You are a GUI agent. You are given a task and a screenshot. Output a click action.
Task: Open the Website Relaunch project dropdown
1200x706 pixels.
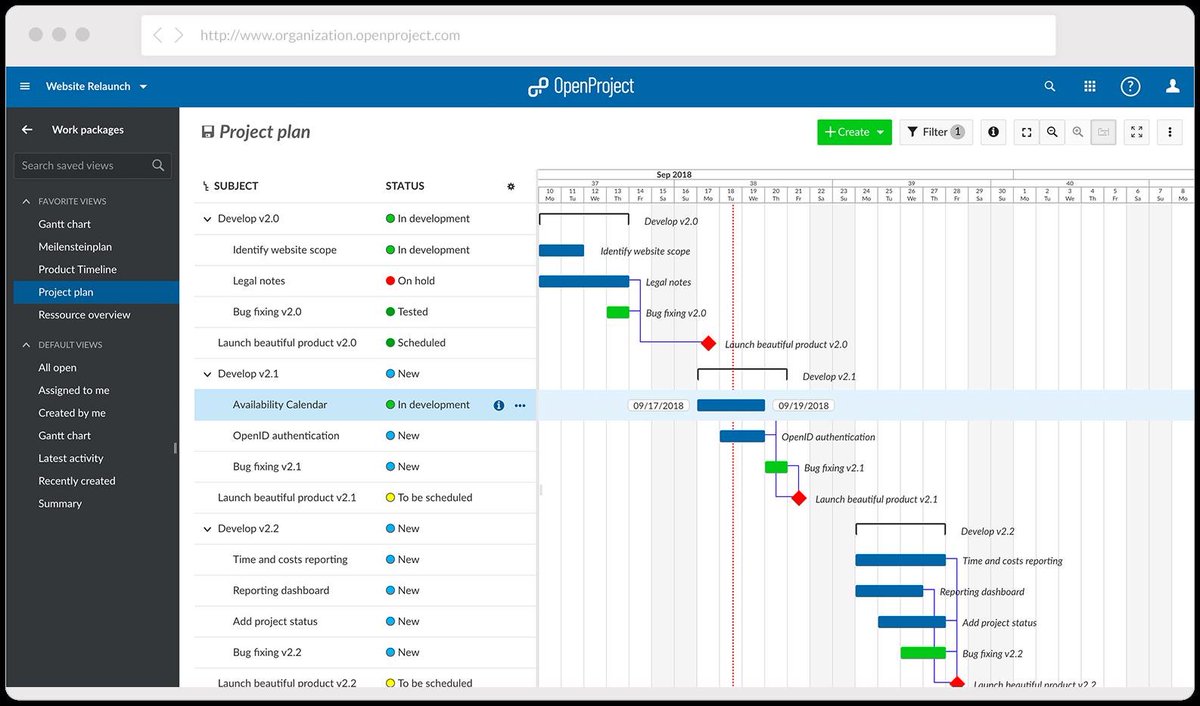pyautogui.click(x=96, y=87)
